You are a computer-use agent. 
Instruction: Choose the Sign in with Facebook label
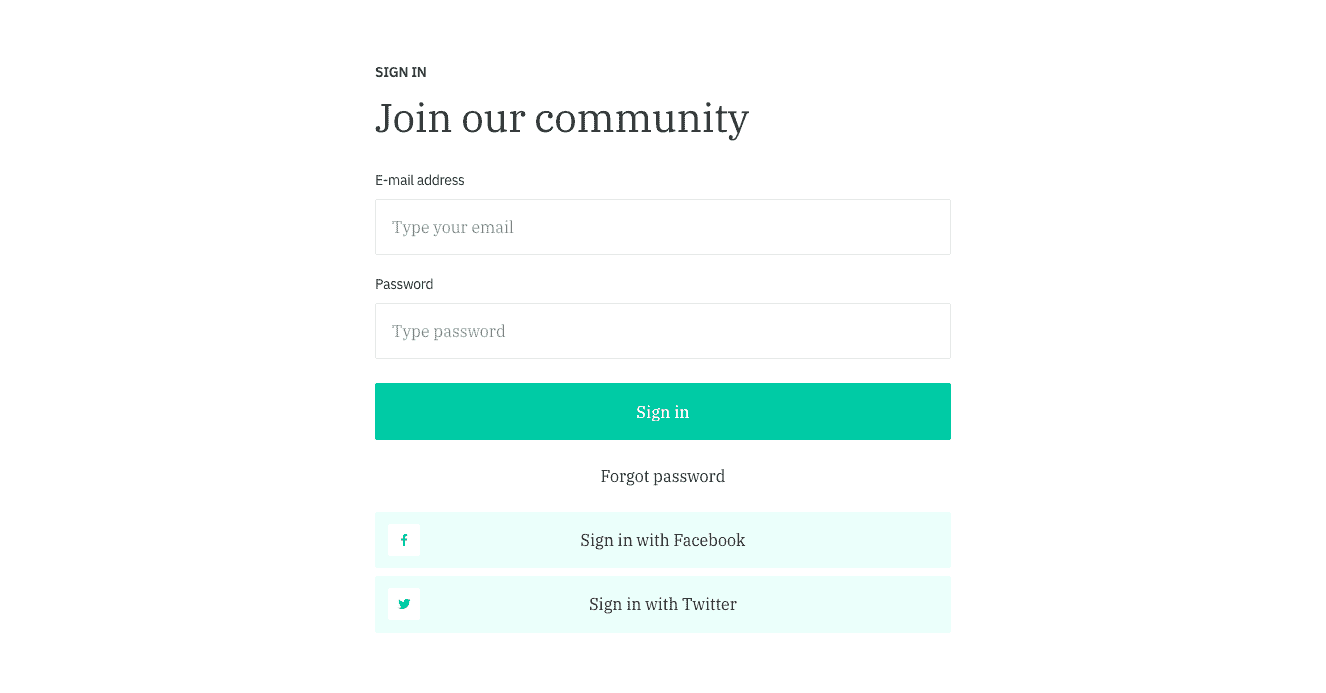pos(662,540)
